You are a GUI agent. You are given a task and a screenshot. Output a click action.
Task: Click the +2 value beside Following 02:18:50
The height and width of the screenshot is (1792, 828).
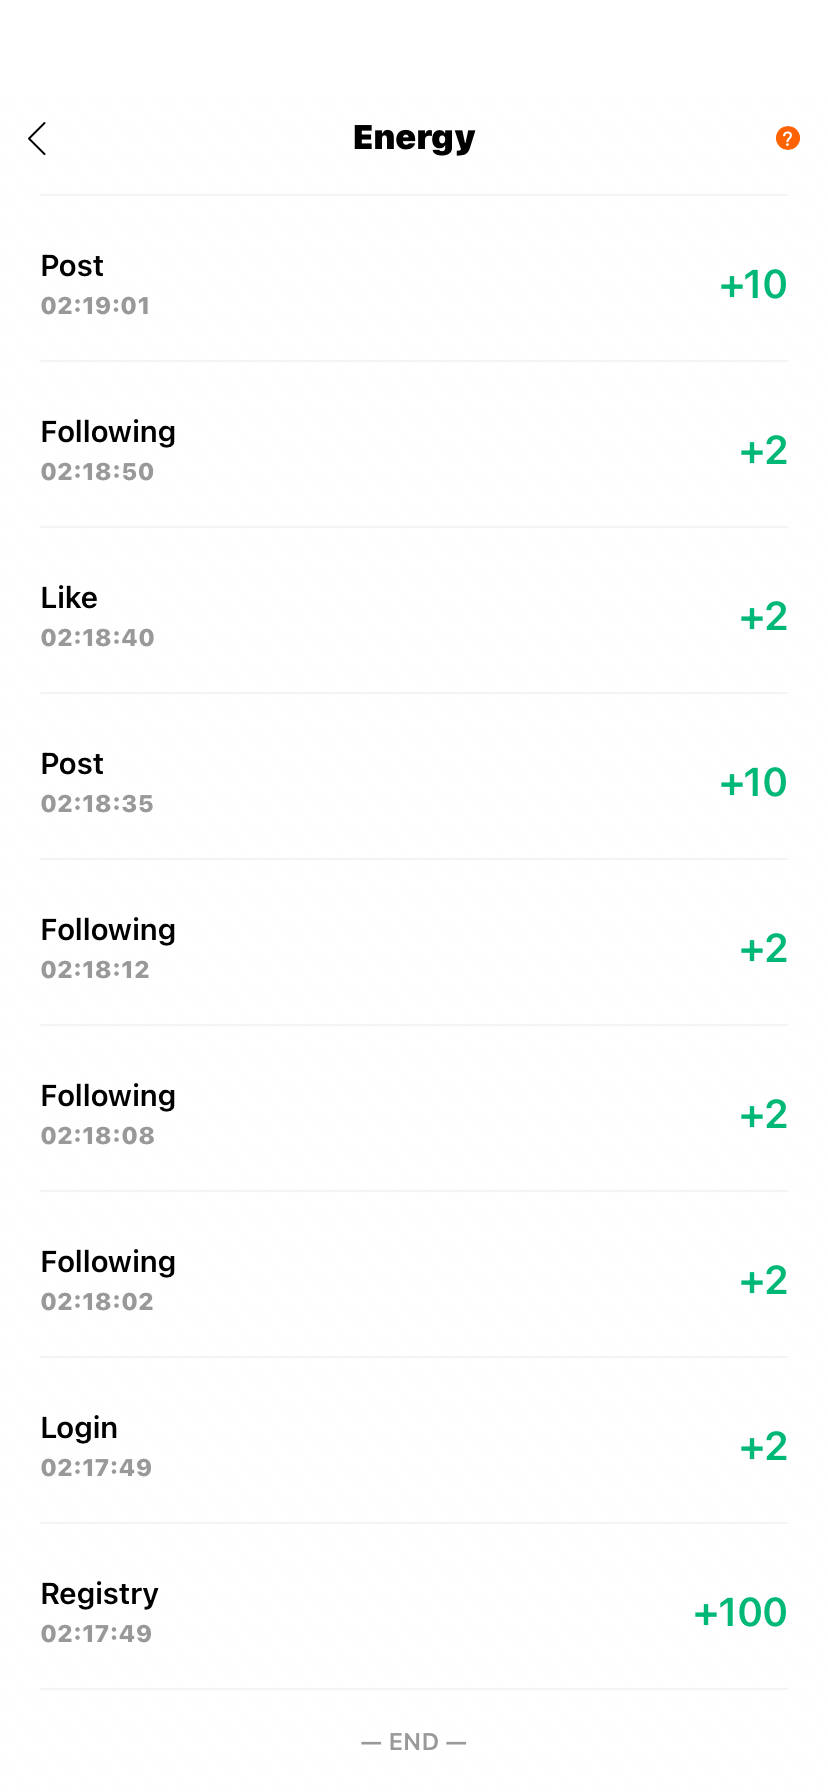tap(763, 450)
